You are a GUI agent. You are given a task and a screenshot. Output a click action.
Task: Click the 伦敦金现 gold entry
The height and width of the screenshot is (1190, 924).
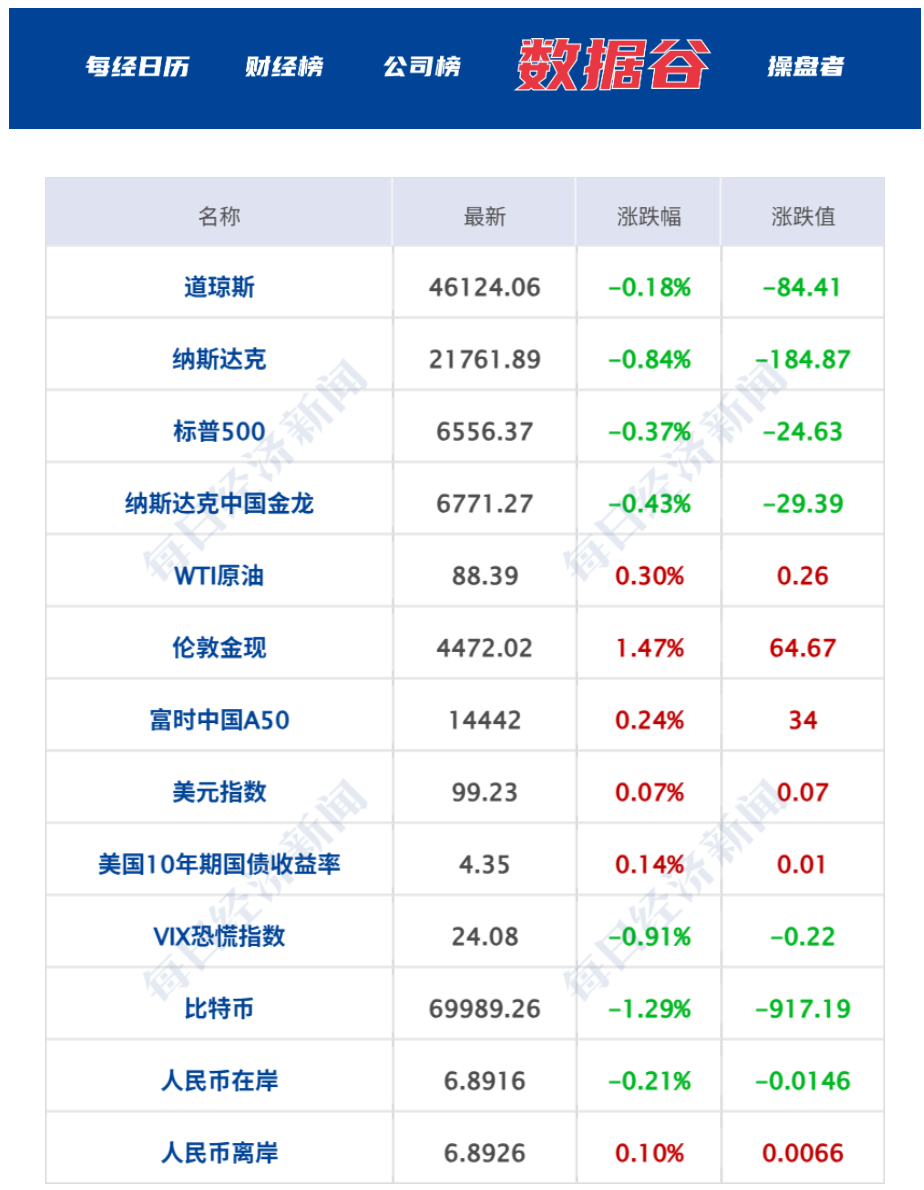pyautogui.click(x=219, y=648)
